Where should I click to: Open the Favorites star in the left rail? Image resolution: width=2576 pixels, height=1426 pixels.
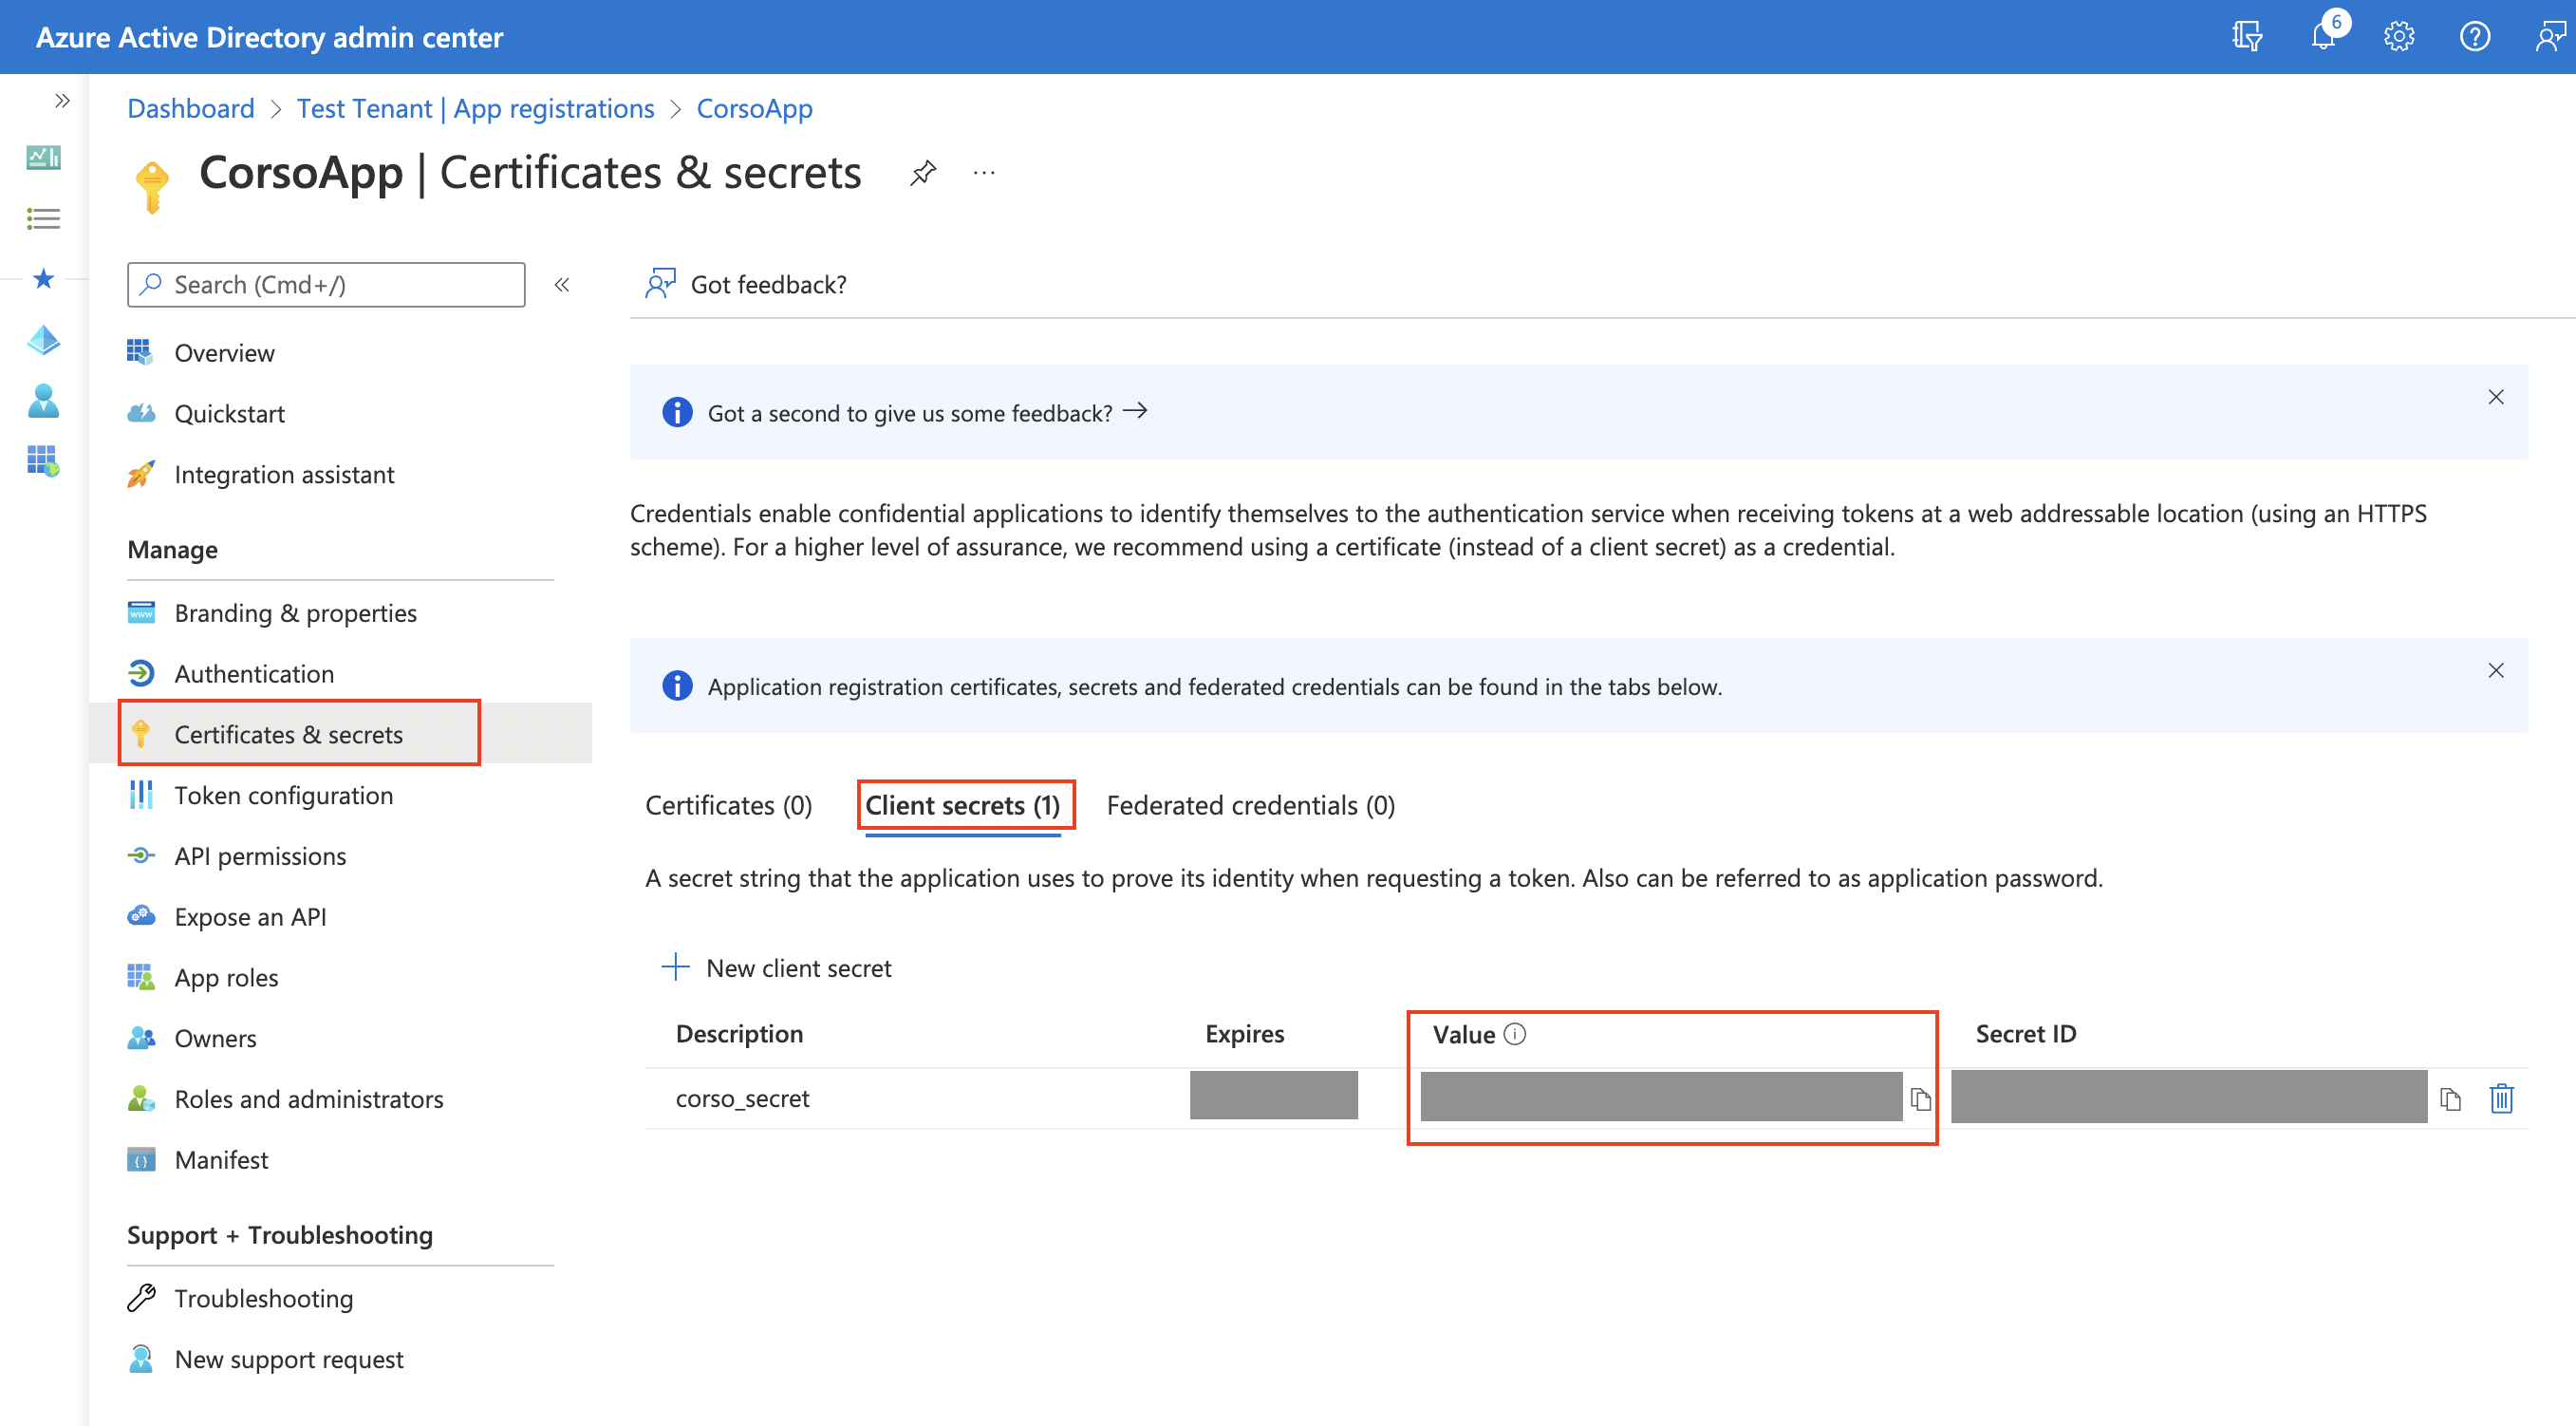[x=43, y=280]
